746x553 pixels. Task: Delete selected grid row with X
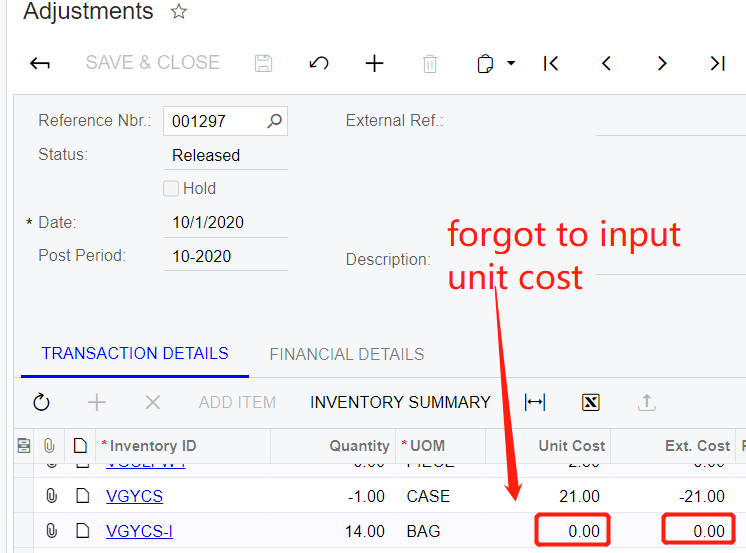(153, 403)
